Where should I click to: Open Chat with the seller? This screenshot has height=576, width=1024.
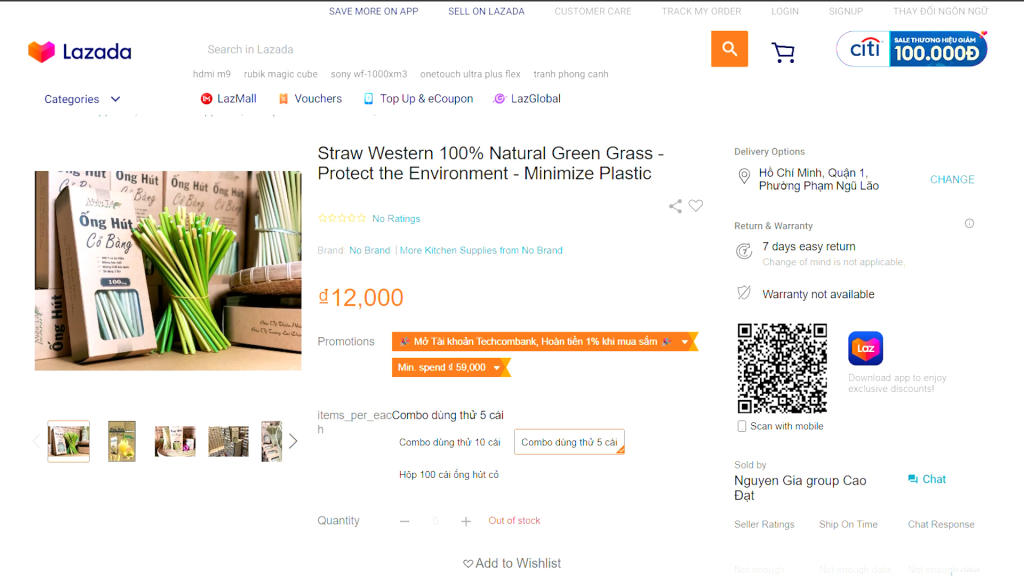point(927,479)
